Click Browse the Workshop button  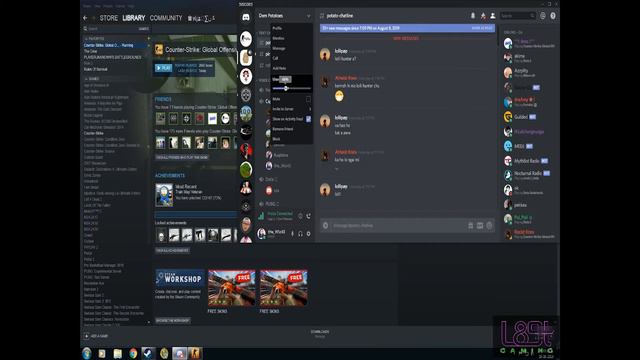[173, 320]
